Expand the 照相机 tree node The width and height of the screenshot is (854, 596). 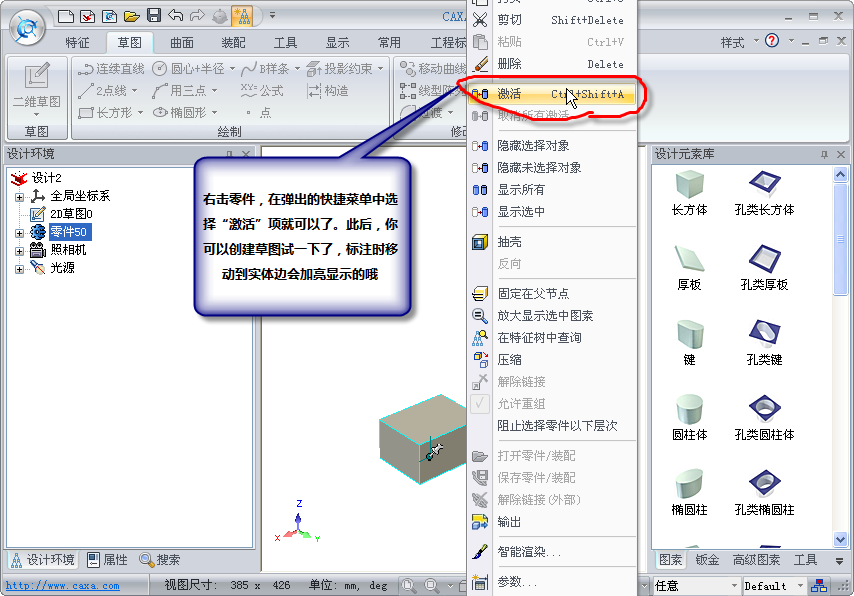pos(19,251)
